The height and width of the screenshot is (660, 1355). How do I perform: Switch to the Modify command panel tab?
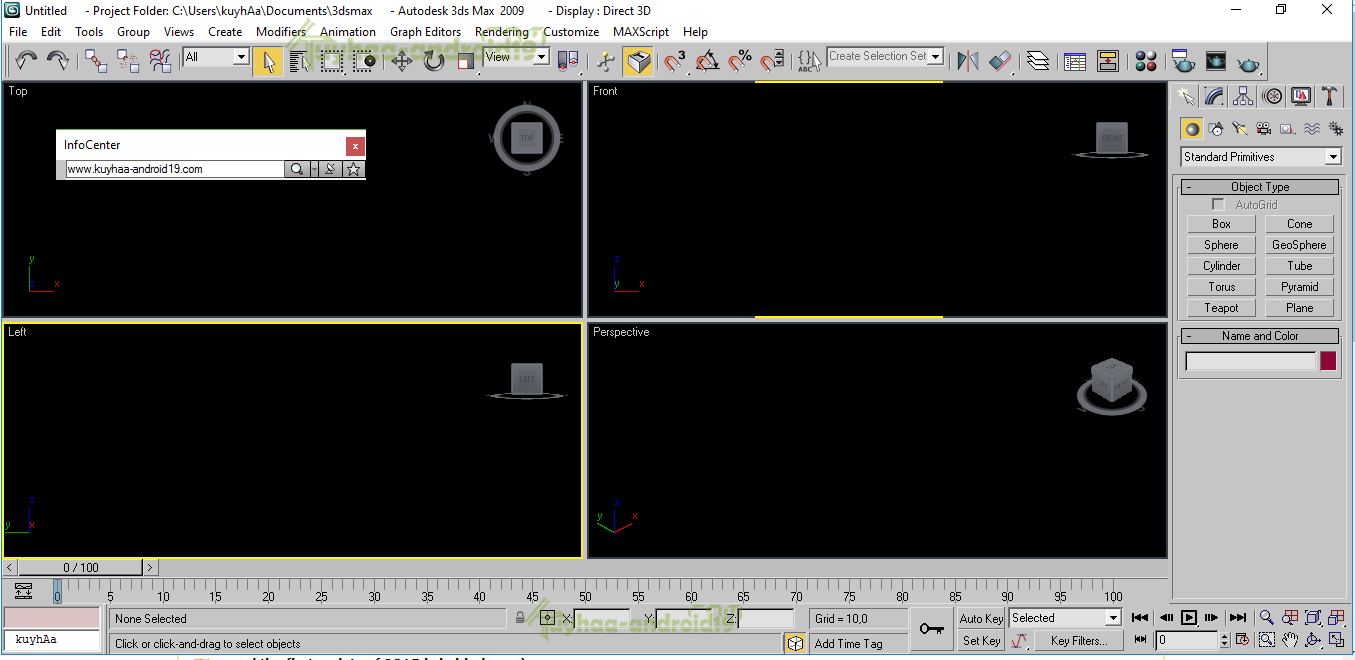pos(1214,96)
